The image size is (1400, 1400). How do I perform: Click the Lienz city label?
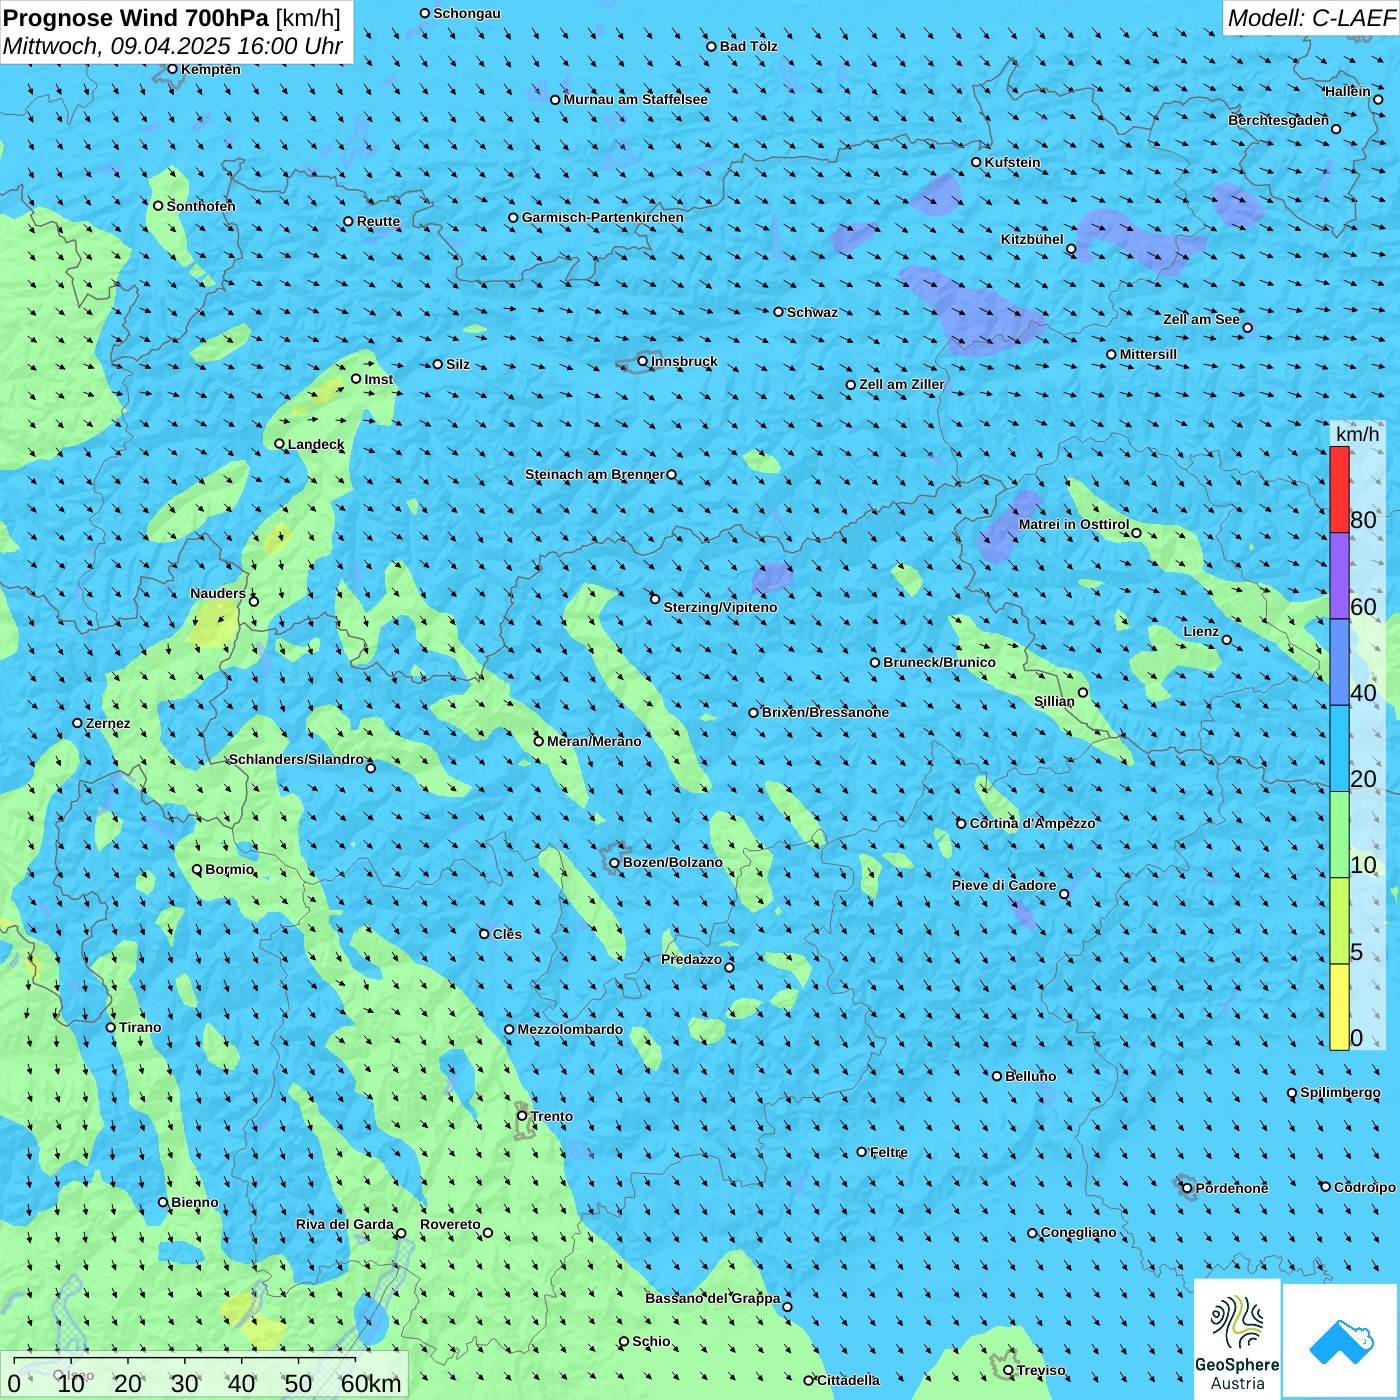coord(1201,632)
